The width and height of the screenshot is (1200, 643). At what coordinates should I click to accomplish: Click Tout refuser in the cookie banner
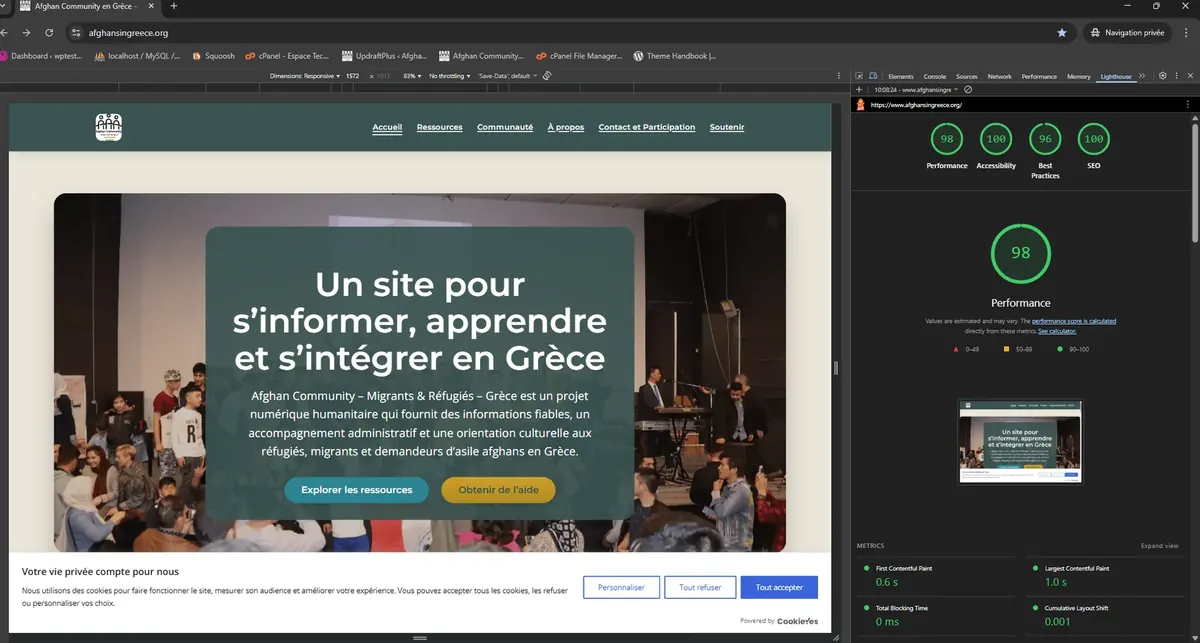(700, 587)
